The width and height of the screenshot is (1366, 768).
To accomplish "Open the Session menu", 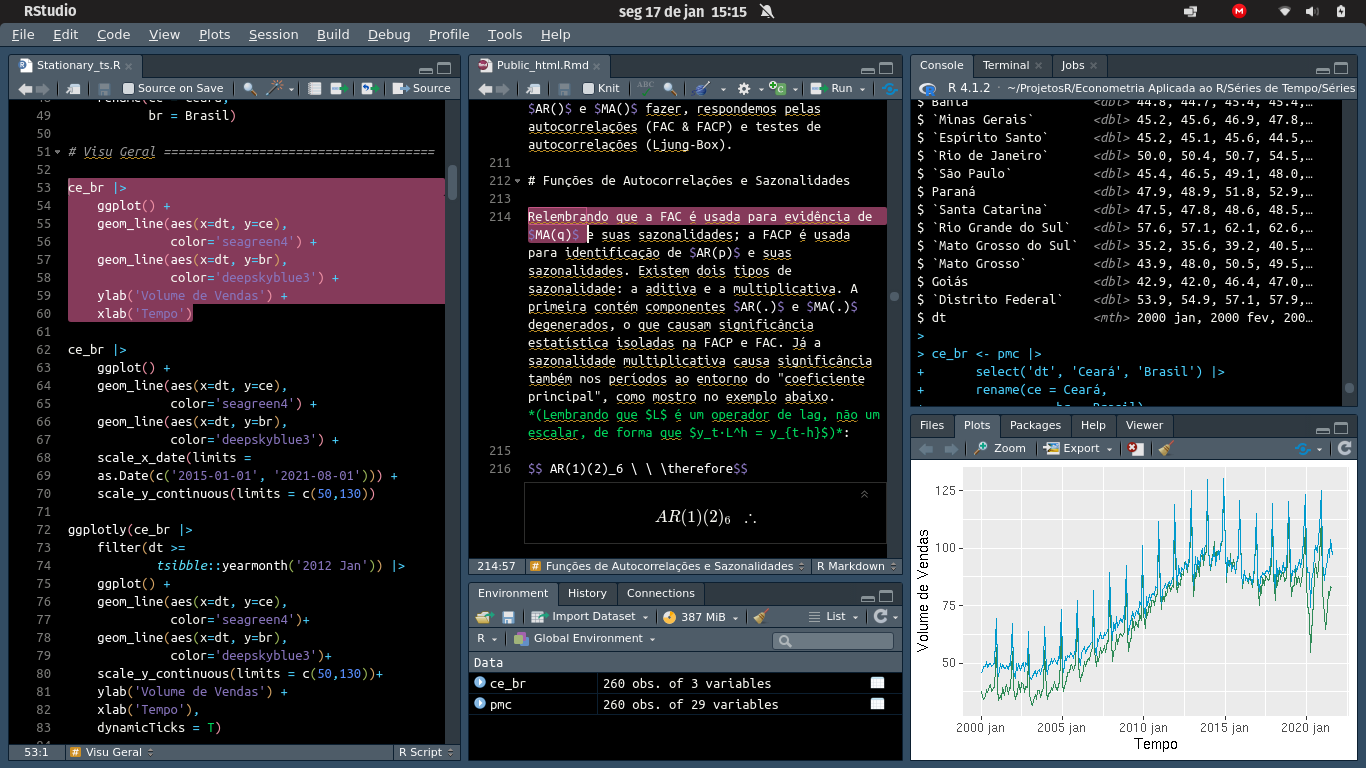I will [x=273, y=34].
